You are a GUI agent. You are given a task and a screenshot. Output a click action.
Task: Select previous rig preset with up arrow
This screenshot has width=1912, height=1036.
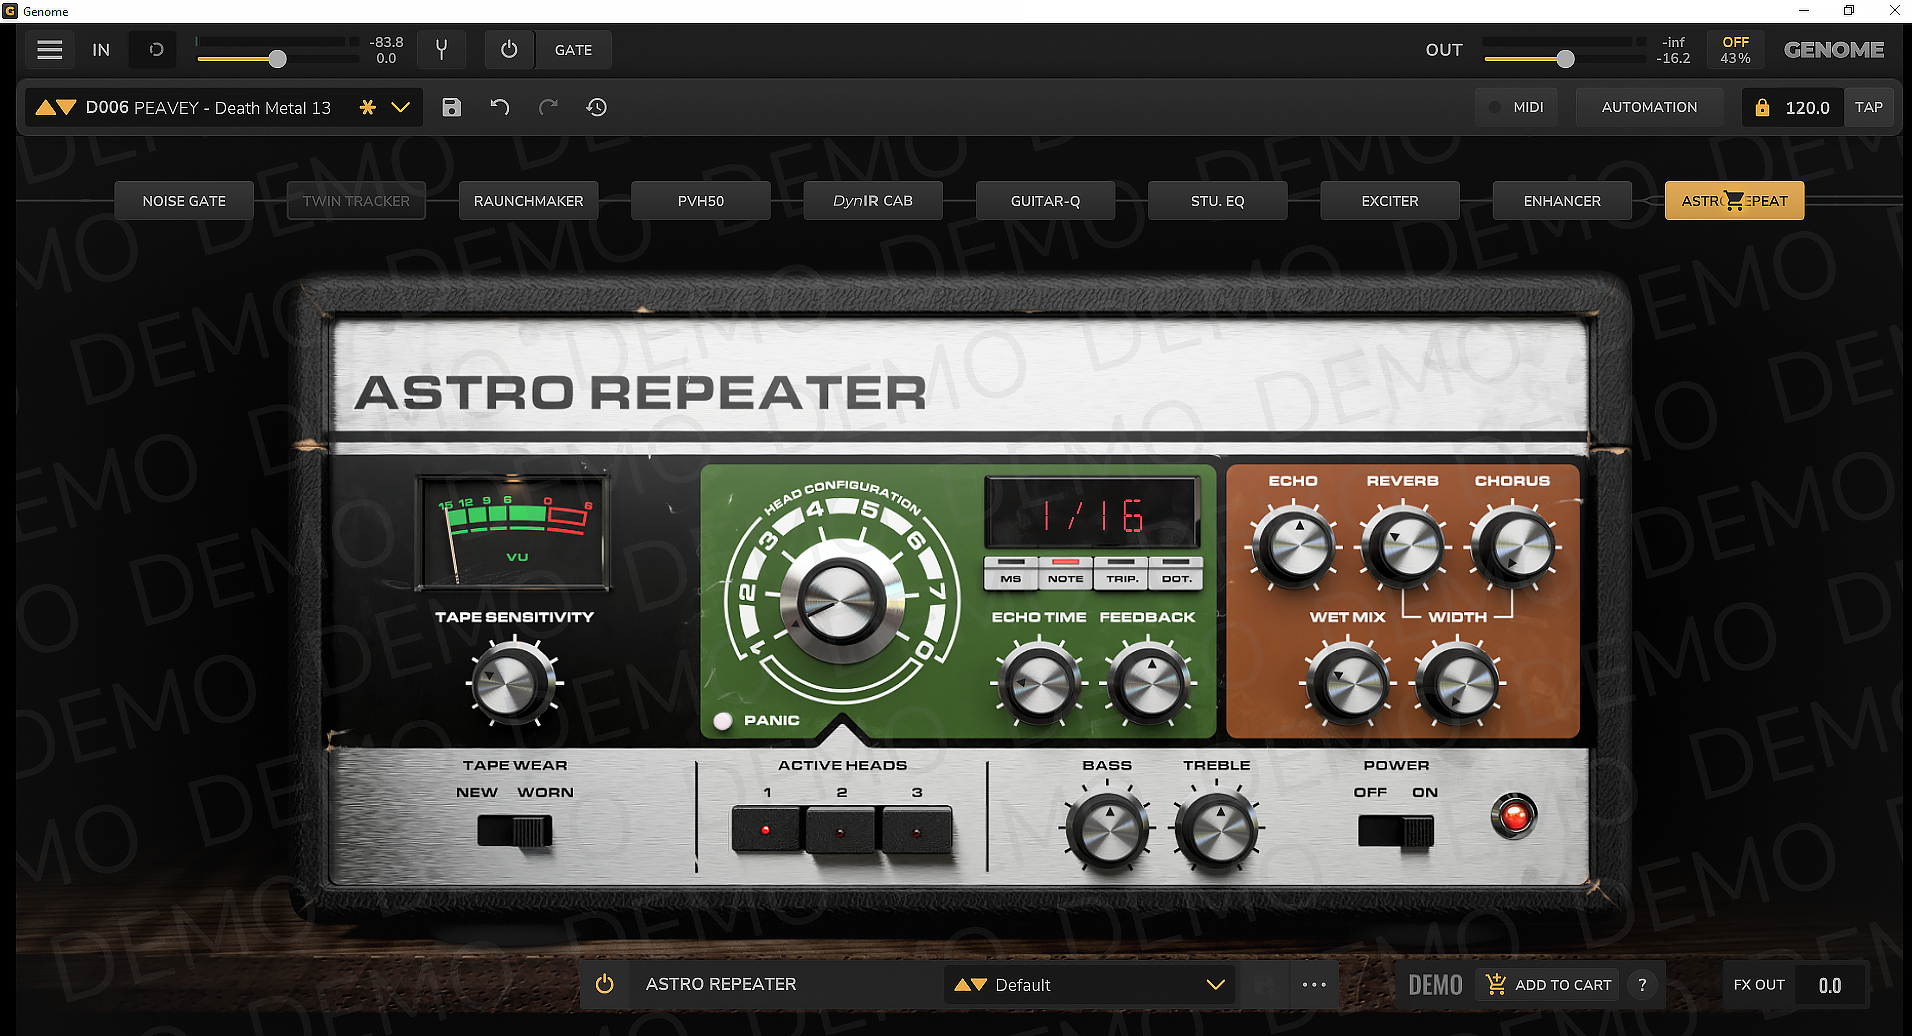point(45,107)
